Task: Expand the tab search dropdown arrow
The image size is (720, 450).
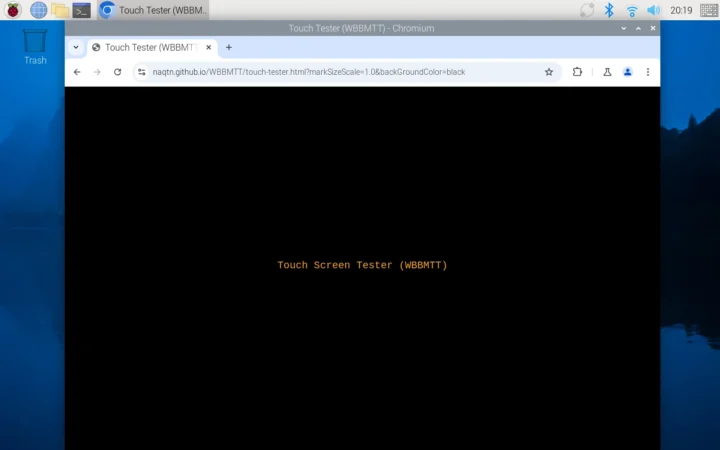Action: (76, 47)
